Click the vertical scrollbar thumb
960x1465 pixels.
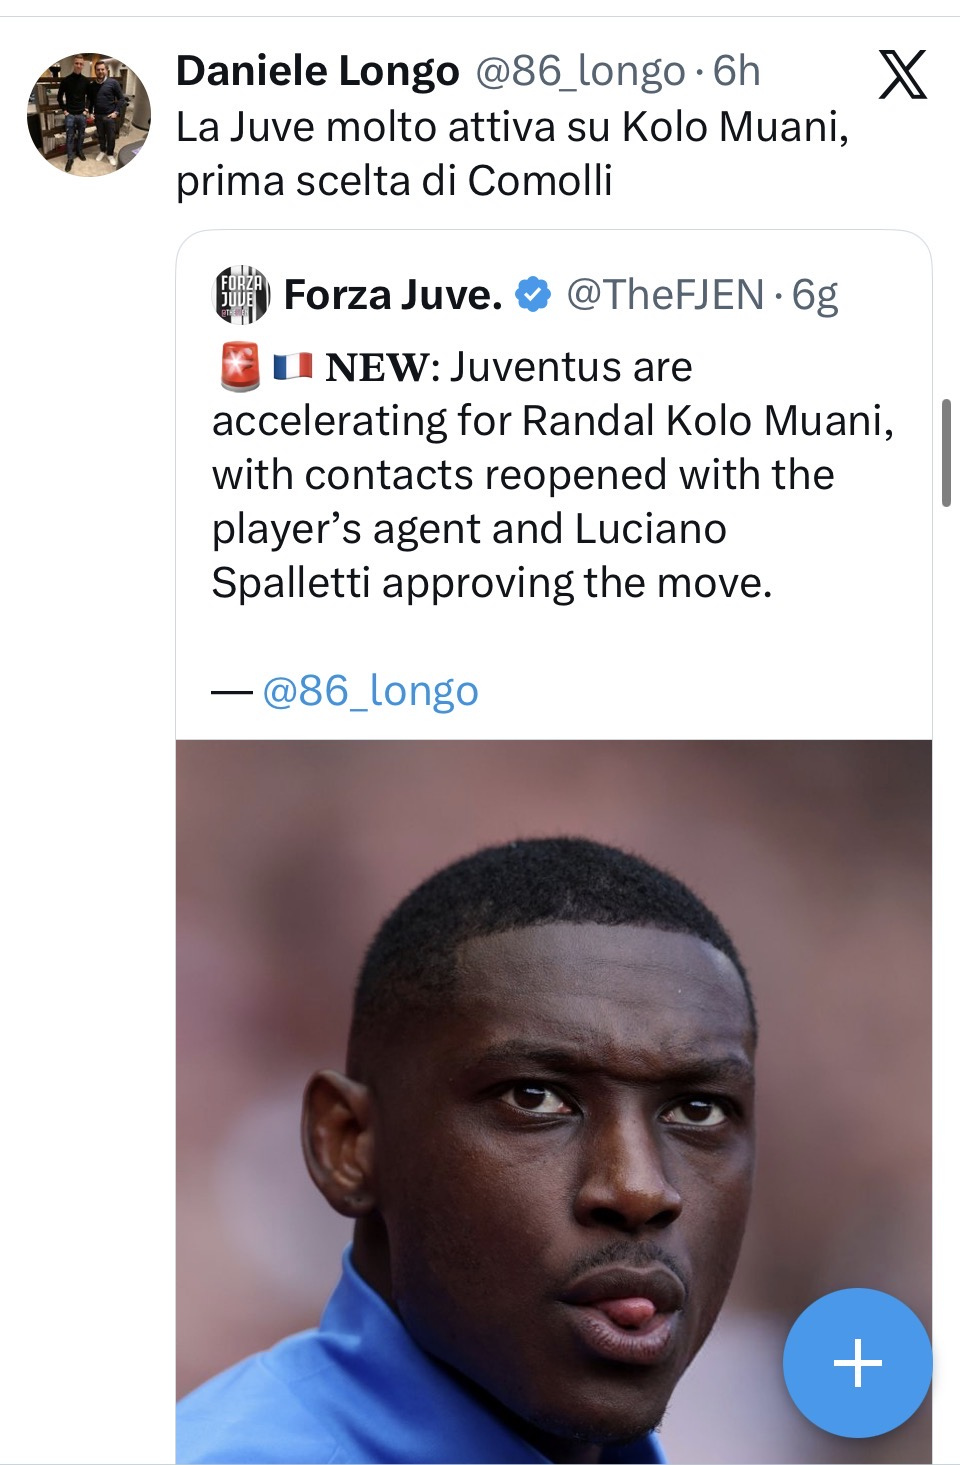click(946, 453)
